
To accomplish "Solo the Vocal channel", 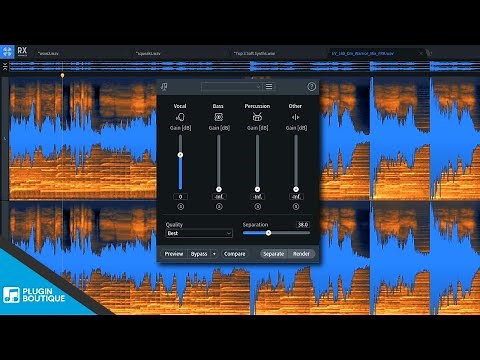I will coord(180,207).
